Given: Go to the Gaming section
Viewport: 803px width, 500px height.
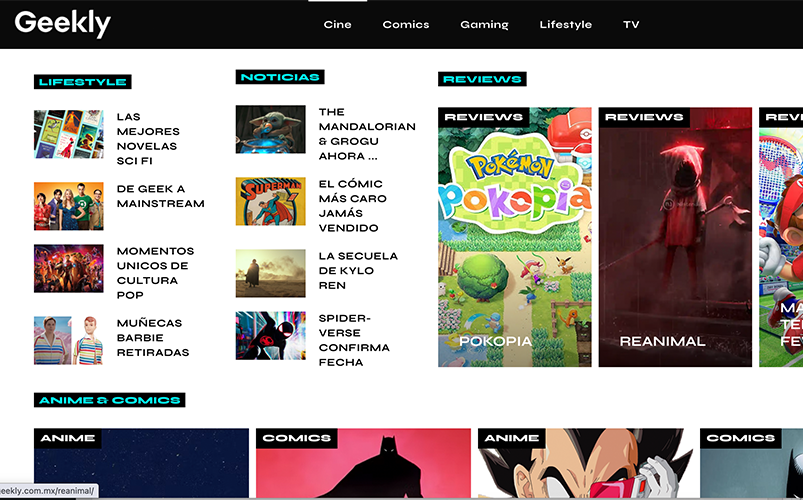Looking at the screenshot, I should pyautogui.click(x=484, y=25).
